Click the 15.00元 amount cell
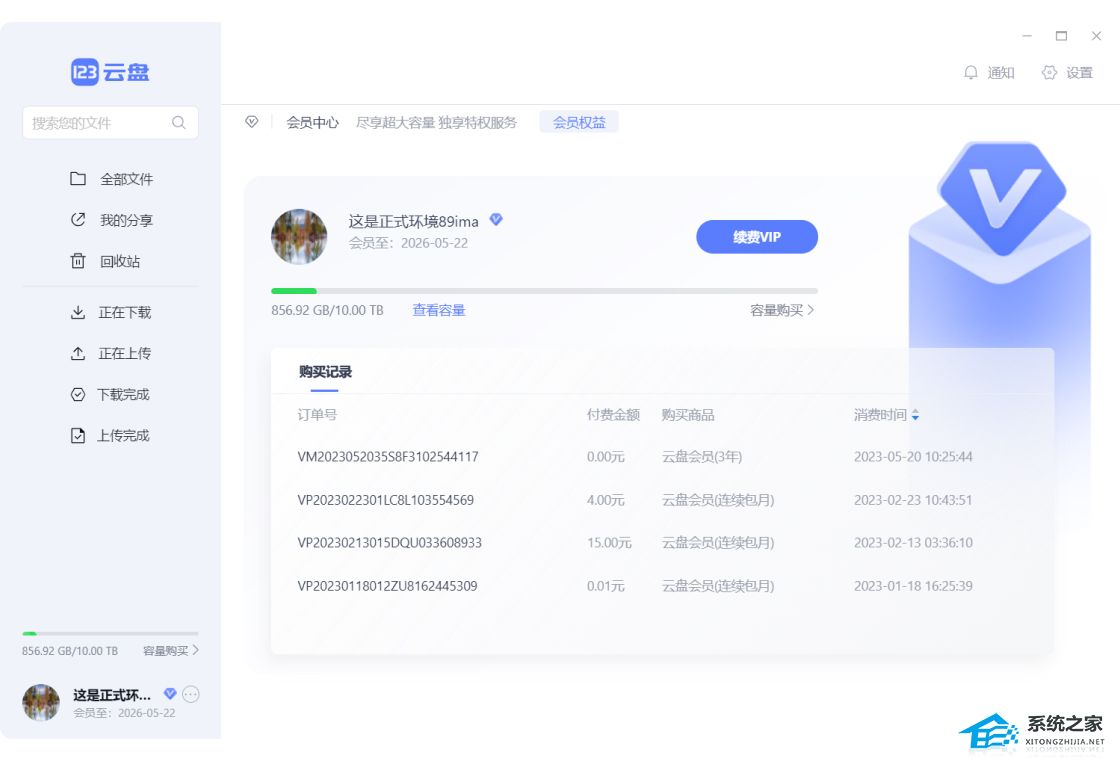Screen dimensions: 1120x760 pyautogui.click(x=609, y=543)
